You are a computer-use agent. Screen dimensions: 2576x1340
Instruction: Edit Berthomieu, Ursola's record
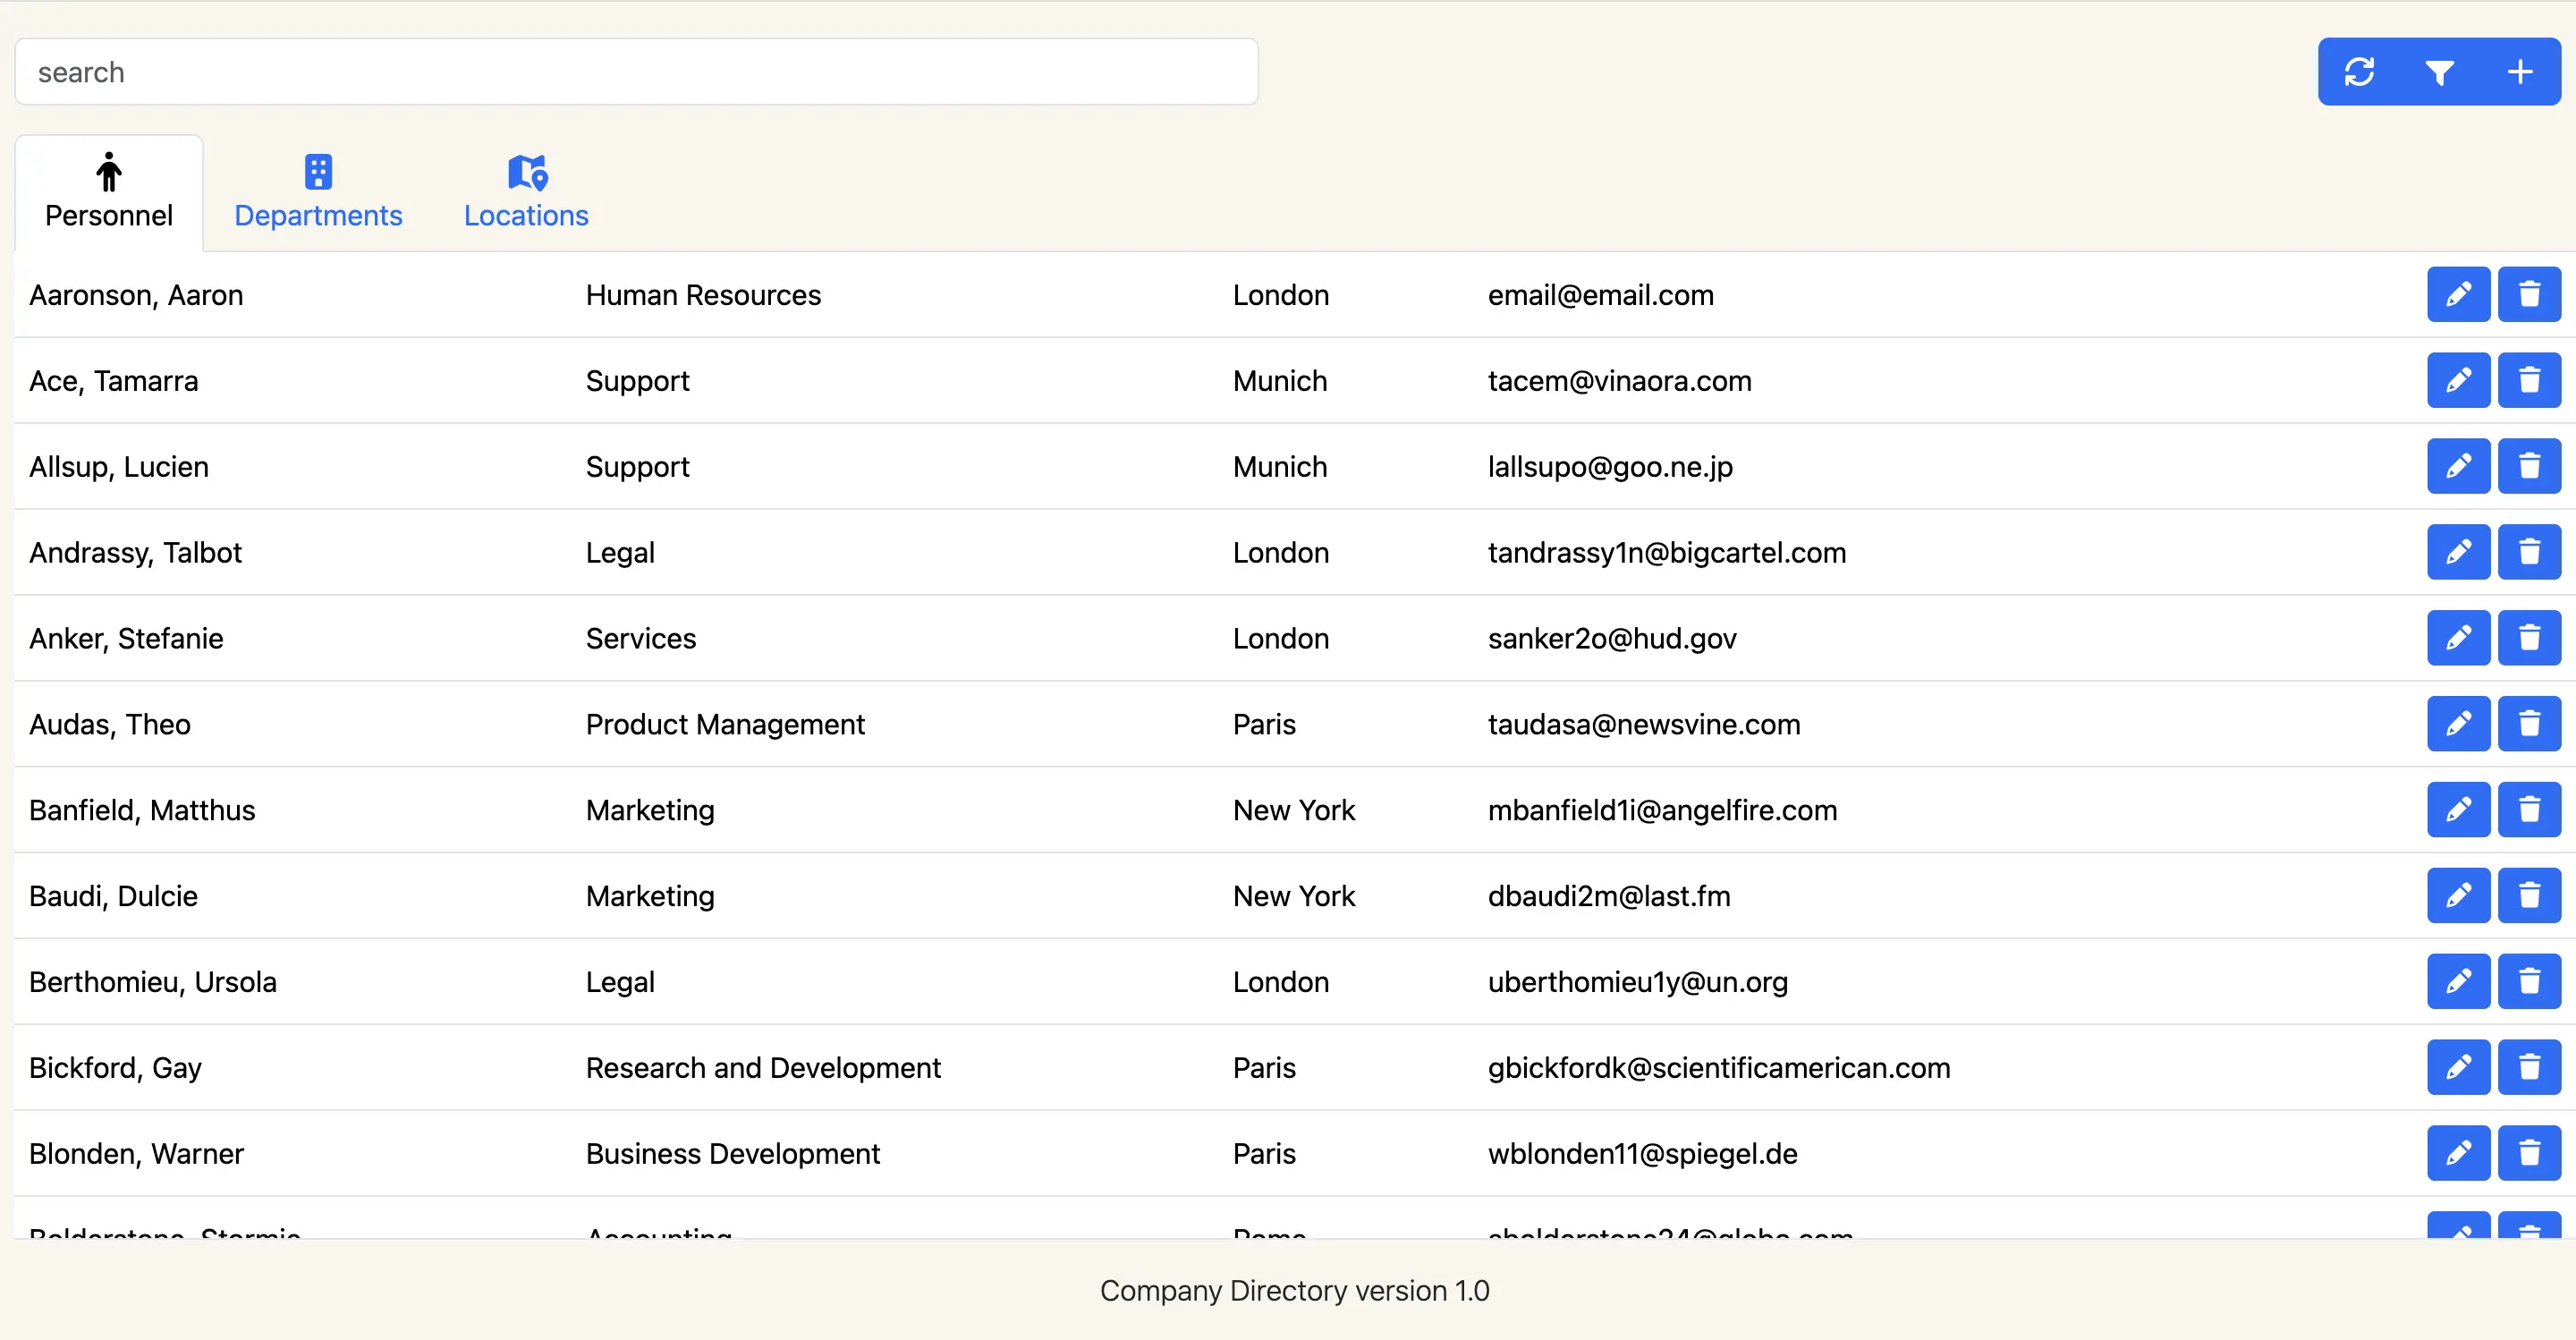2459,981
